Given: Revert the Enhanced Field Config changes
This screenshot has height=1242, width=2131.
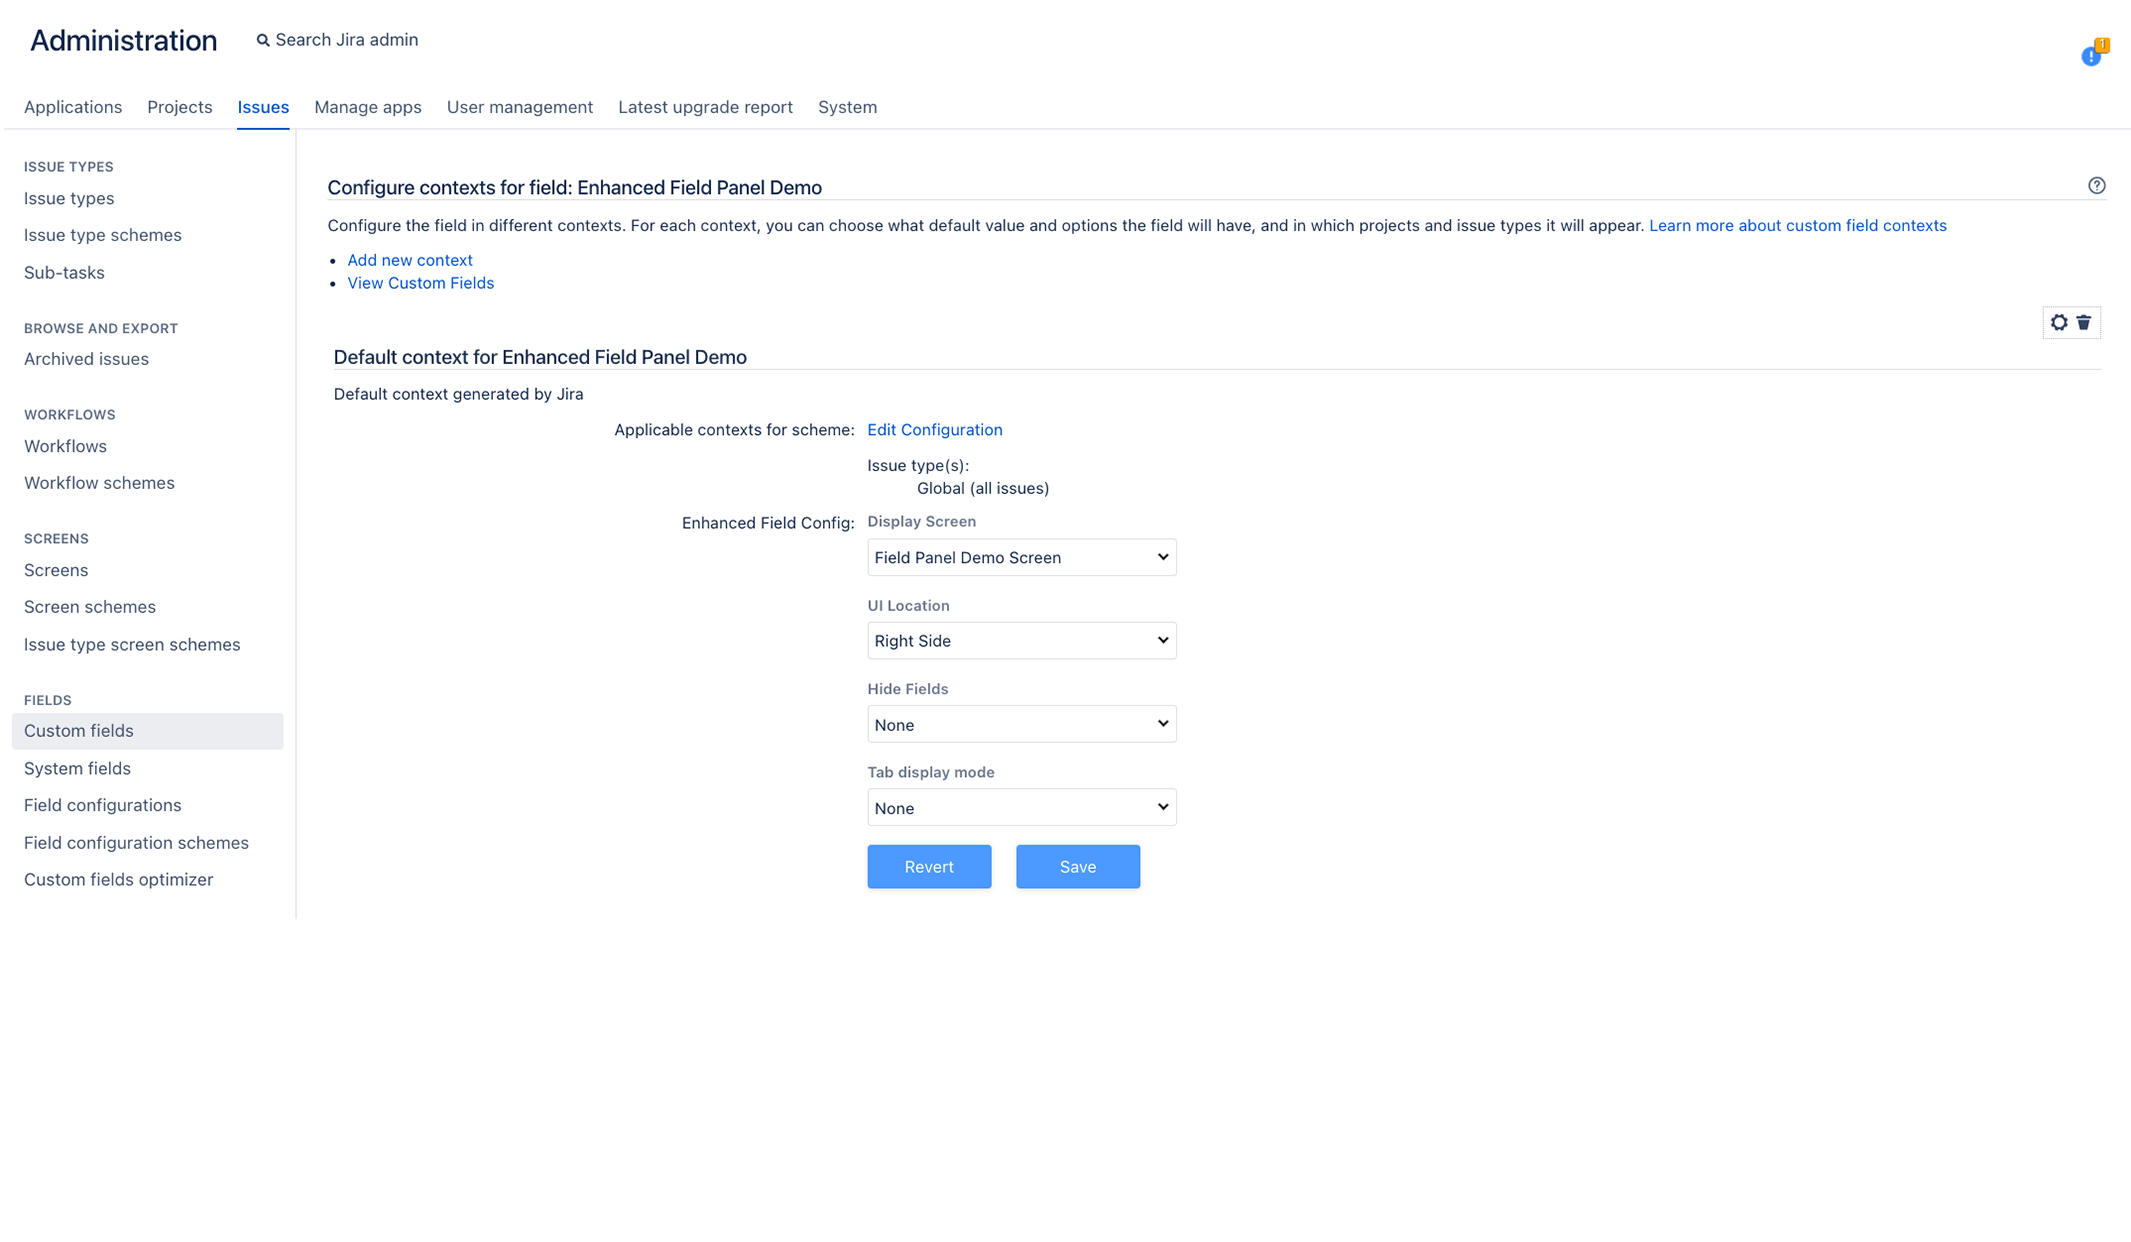Looking at the screenshot, I should click(x=929, y=866).
